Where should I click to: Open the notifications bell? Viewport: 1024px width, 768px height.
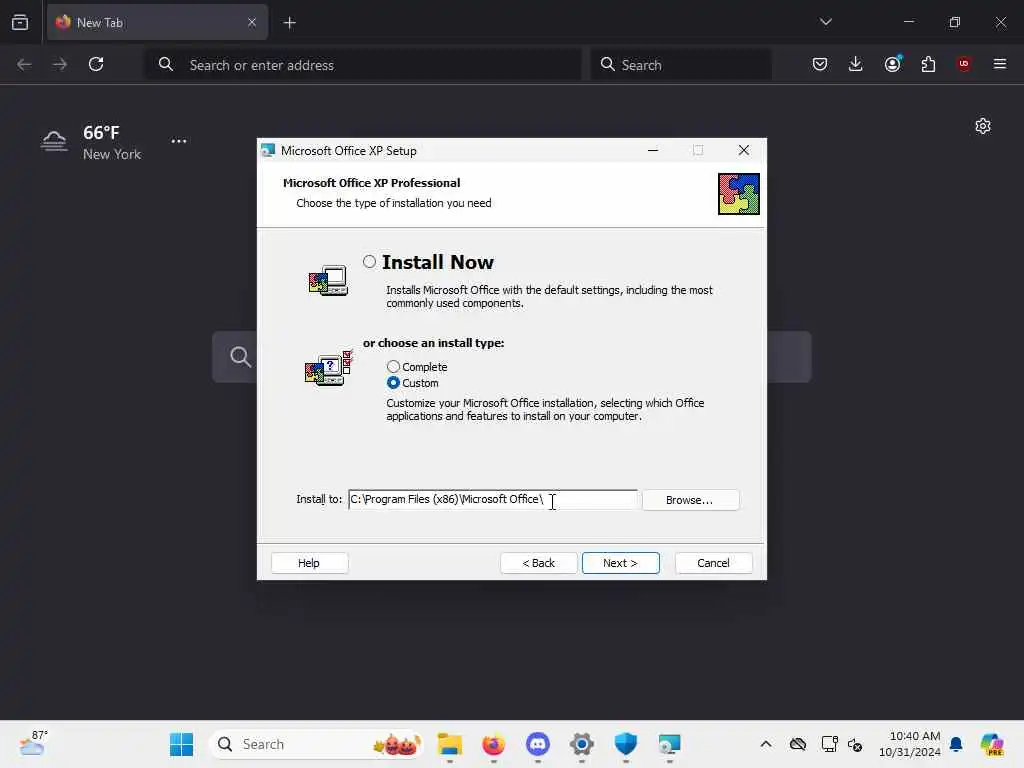(x=956, y=744)
